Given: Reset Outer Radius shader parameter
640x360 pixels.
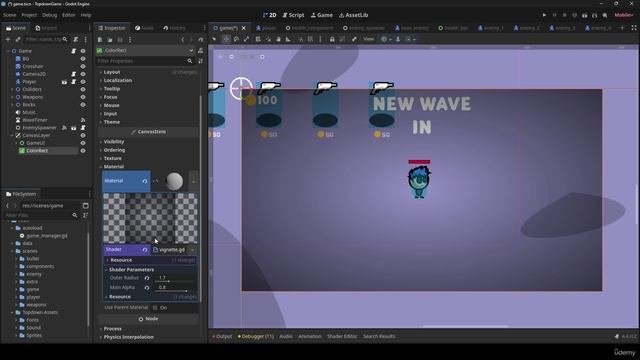Looking at the screenshot, I should click(147, 278).
